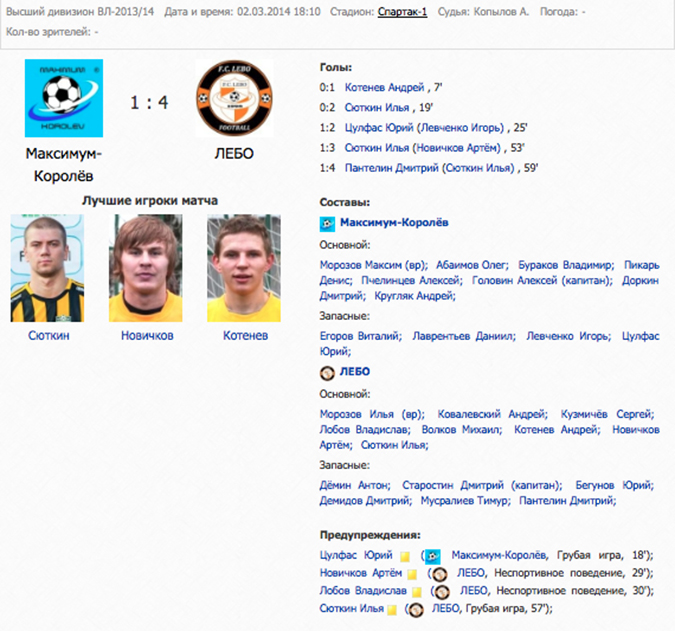Click yellow card icon next to Цулфас Юрий
The width and height of the screenshot is (675, 631).
[x=405, y=557]
